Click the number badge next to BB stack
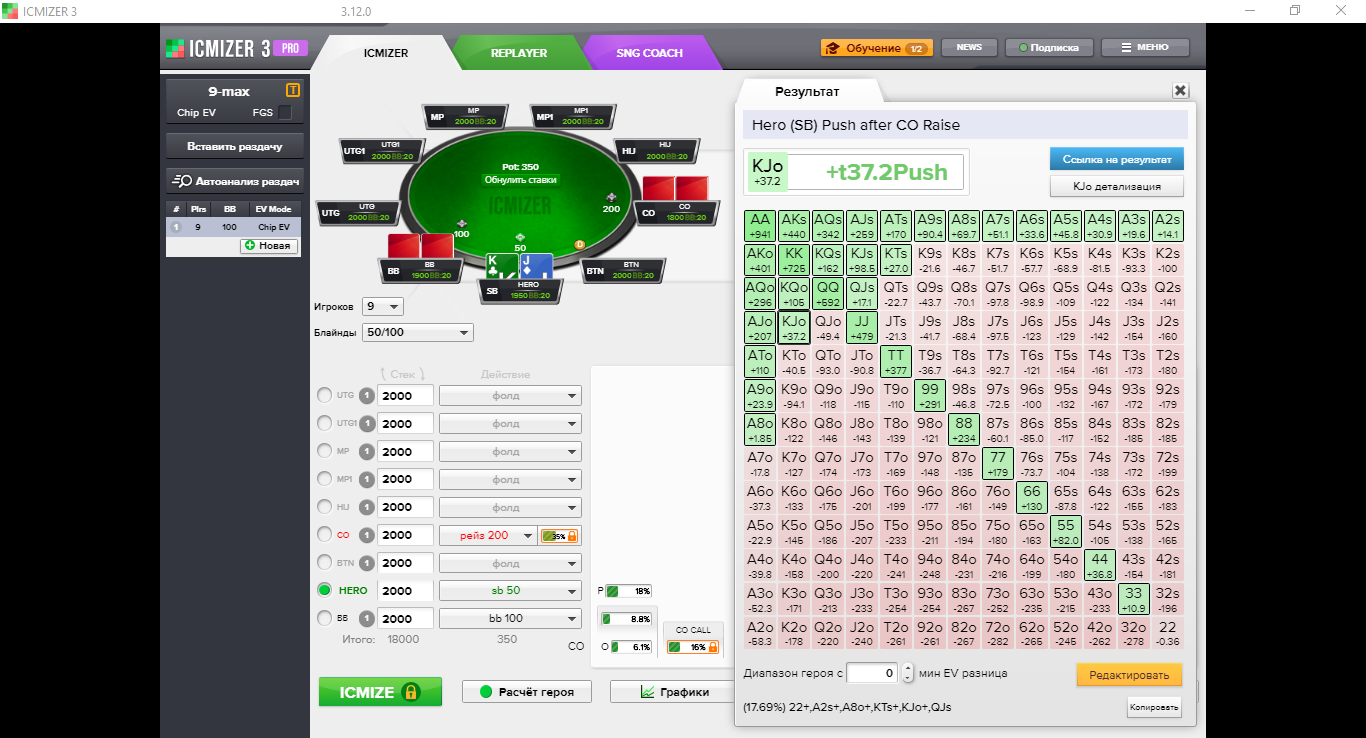Image resolution: width=1366 pixels, height=738 pixels. pyautogui.click(x=367, y=619)
